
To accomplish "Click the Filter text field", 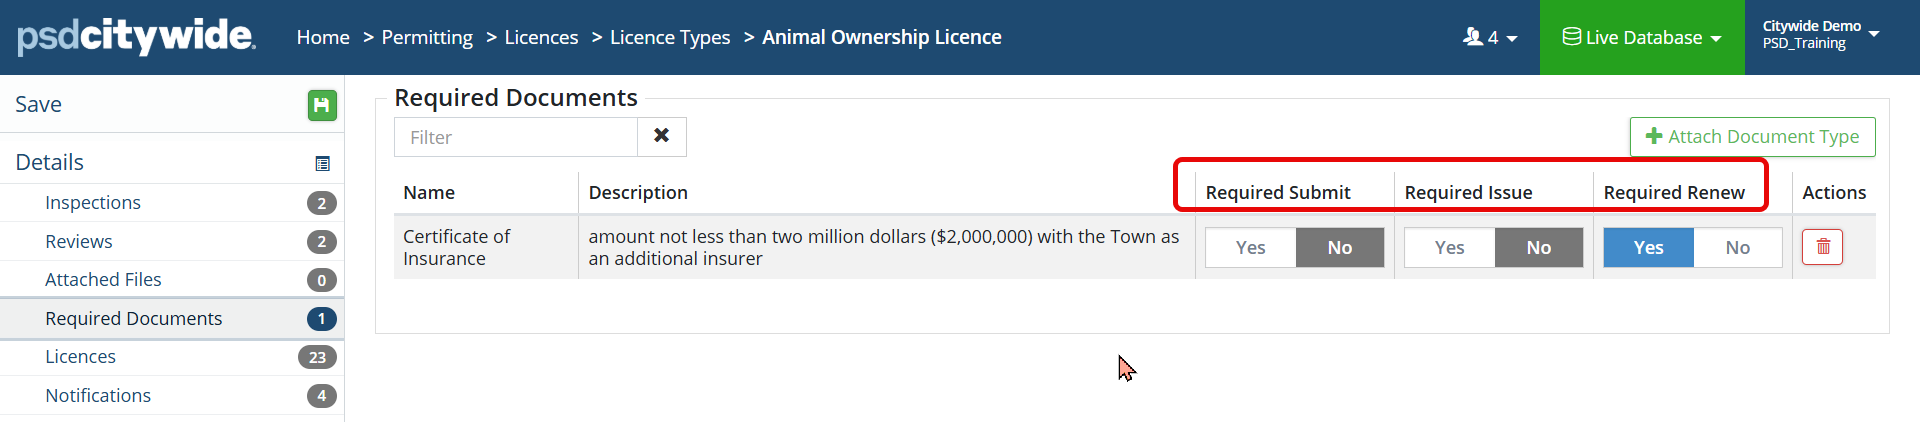I will click(x=516, y=137).
